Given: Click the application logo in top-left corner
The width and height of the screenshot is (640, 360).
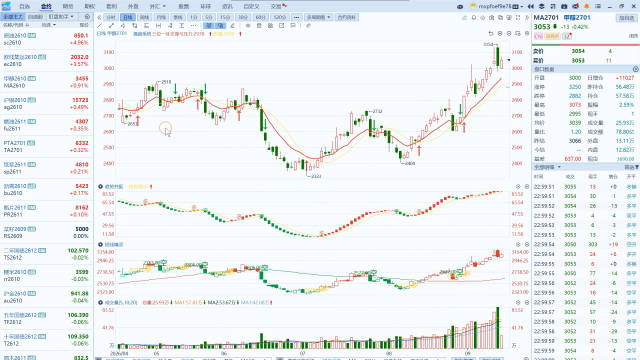Looking at the screenshot, I should (x=6, y=6).
